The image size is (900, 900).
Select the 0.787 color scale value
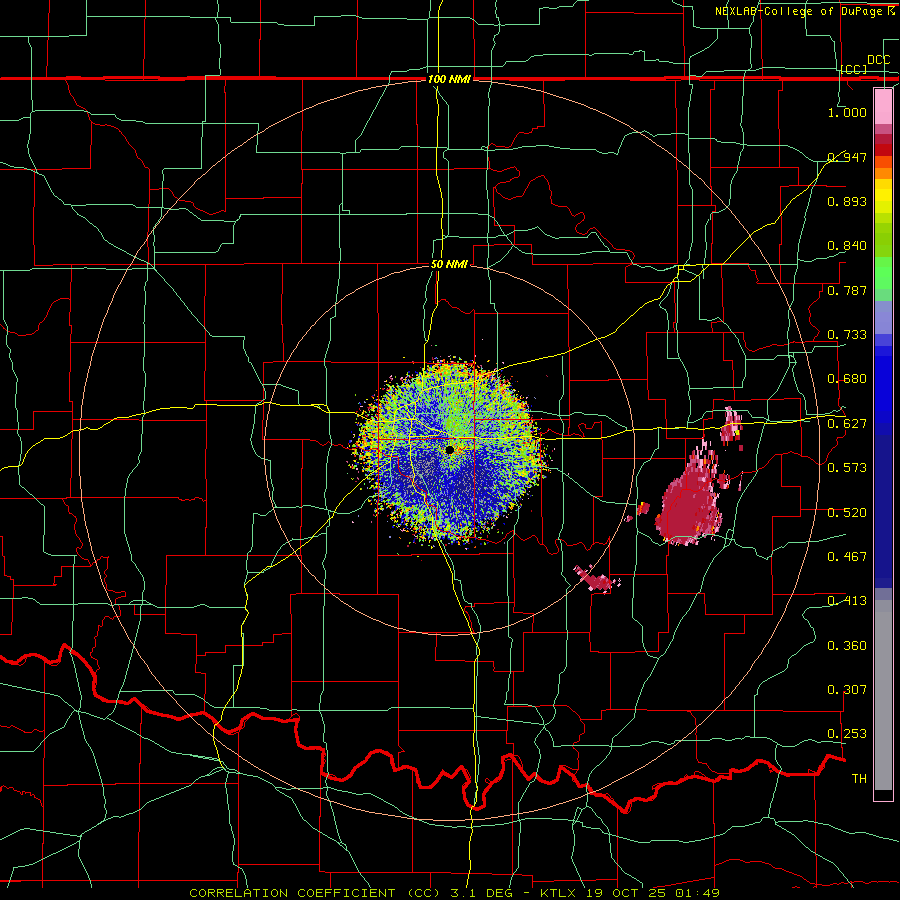tap(847, 290)
